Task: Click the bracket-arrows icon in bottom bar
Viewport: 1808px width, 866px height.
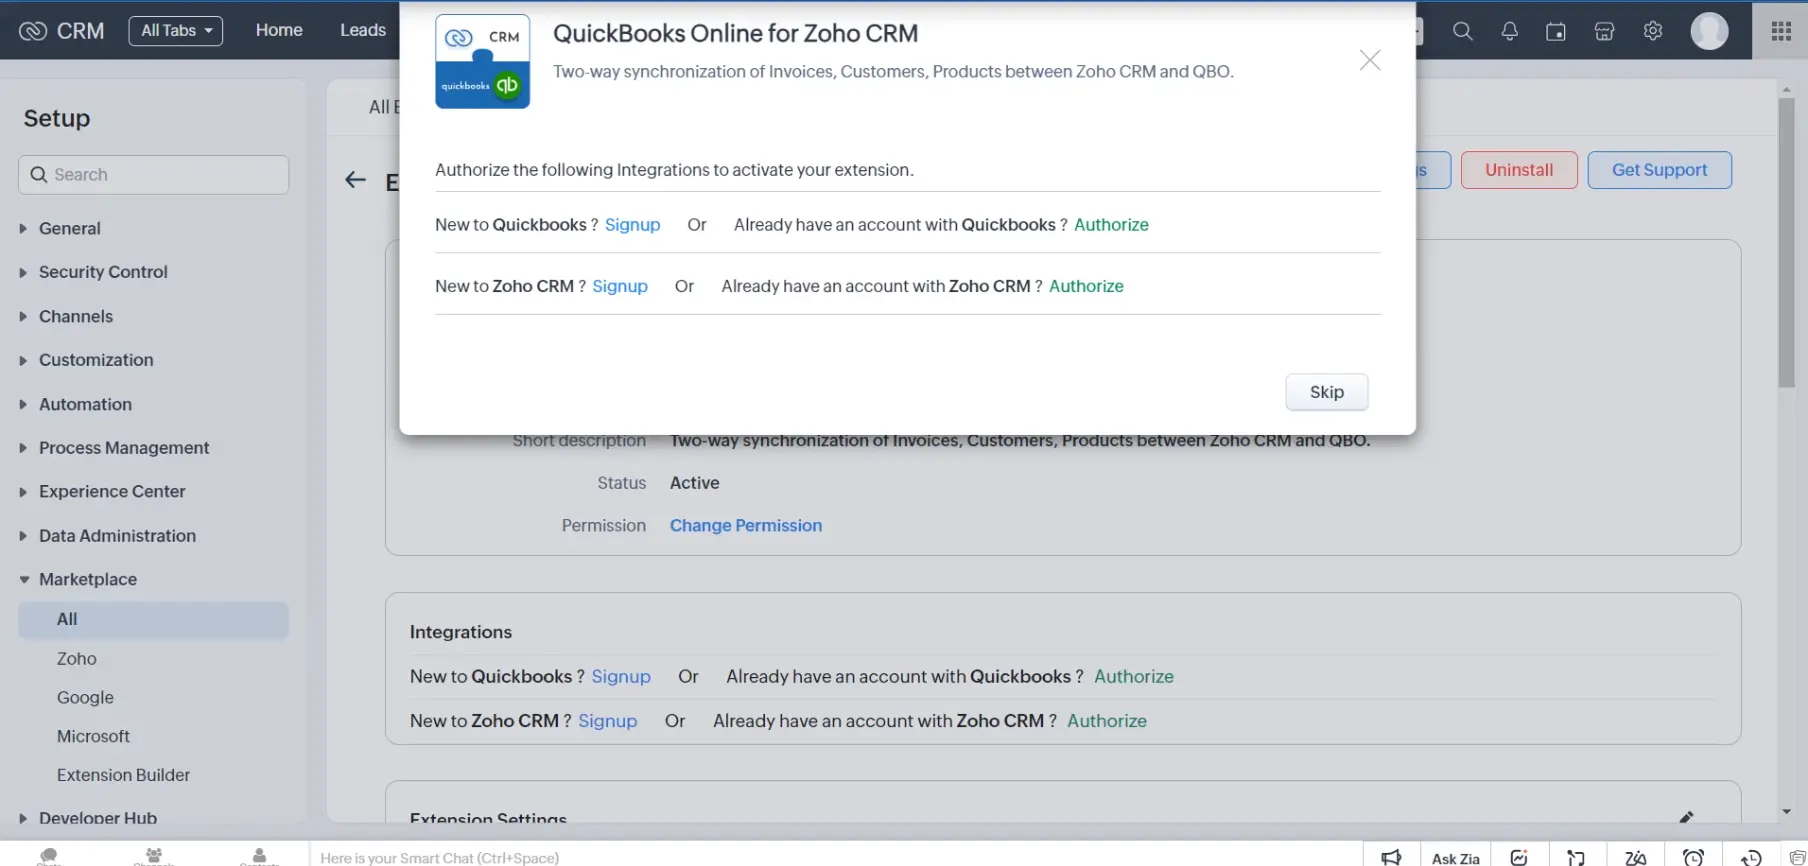Action: tap(1576, 857)
